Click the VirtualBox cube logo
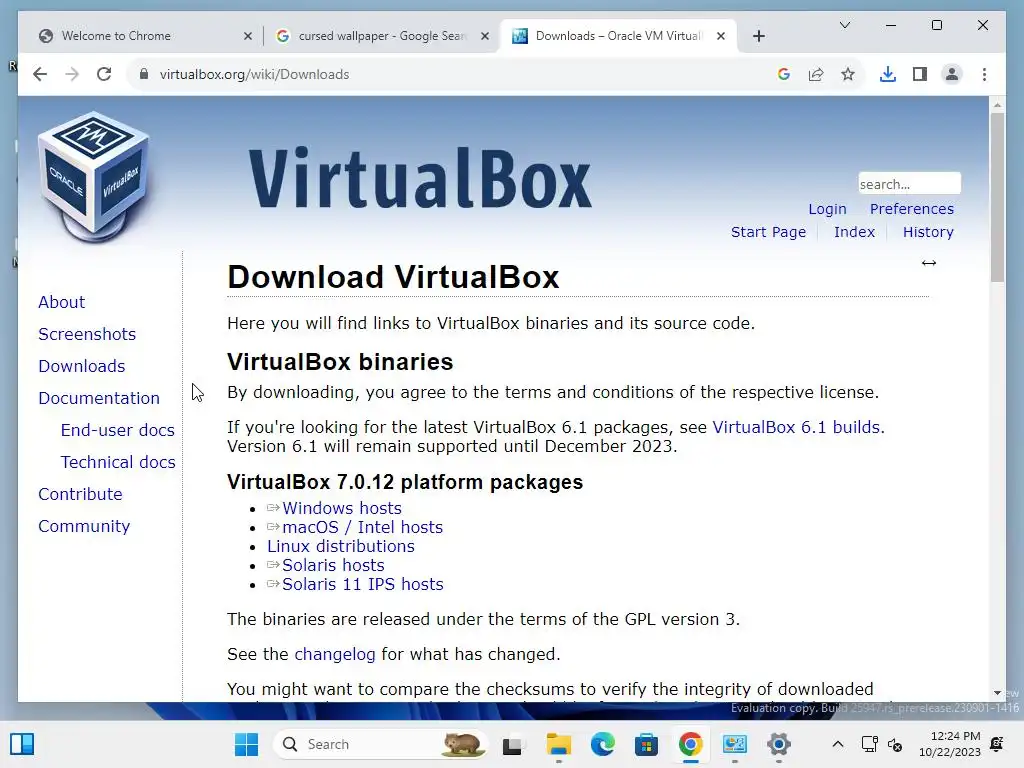The width and height of the screenshot is (1024, 768). click(x=93, y=176)
